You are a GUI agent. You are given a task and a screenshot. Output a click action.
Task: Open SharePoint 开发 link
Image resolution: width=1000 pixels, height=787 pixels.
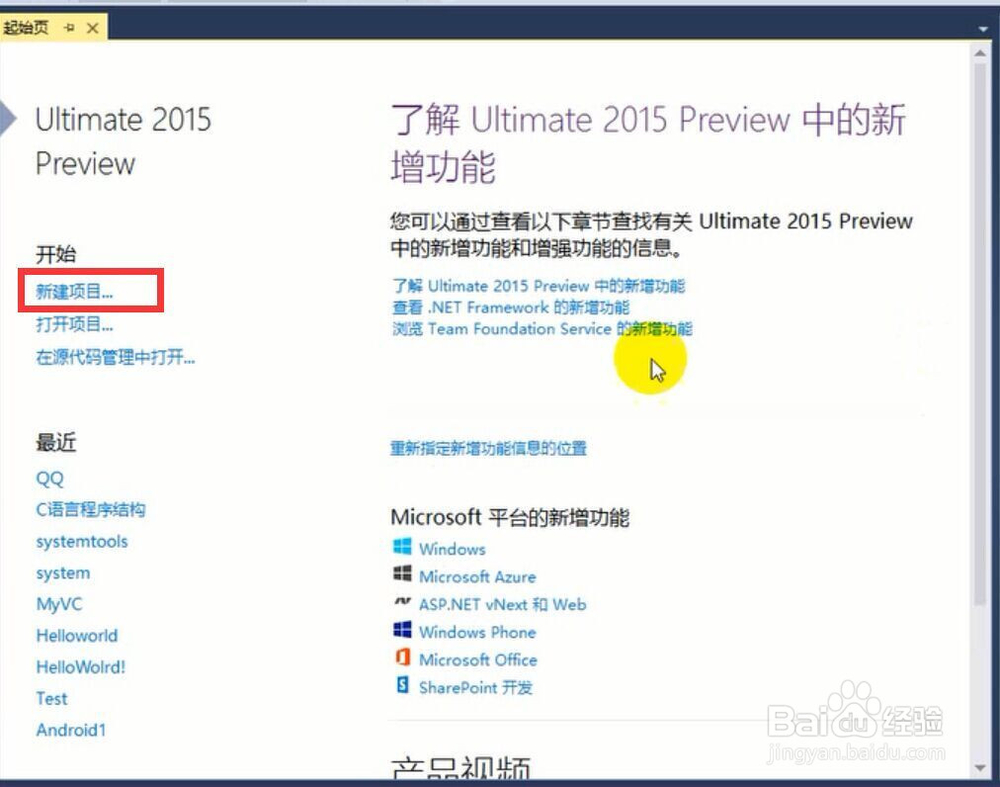476,688
